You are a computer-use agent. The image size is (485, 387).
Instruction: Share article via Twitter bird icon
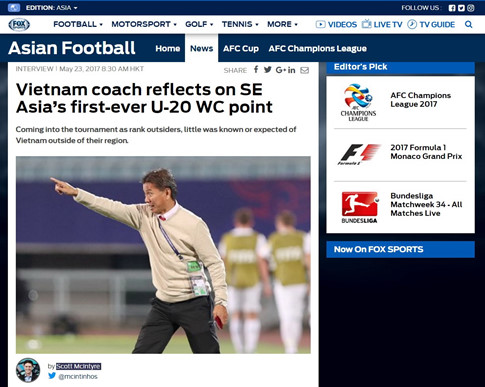(267, 70)
